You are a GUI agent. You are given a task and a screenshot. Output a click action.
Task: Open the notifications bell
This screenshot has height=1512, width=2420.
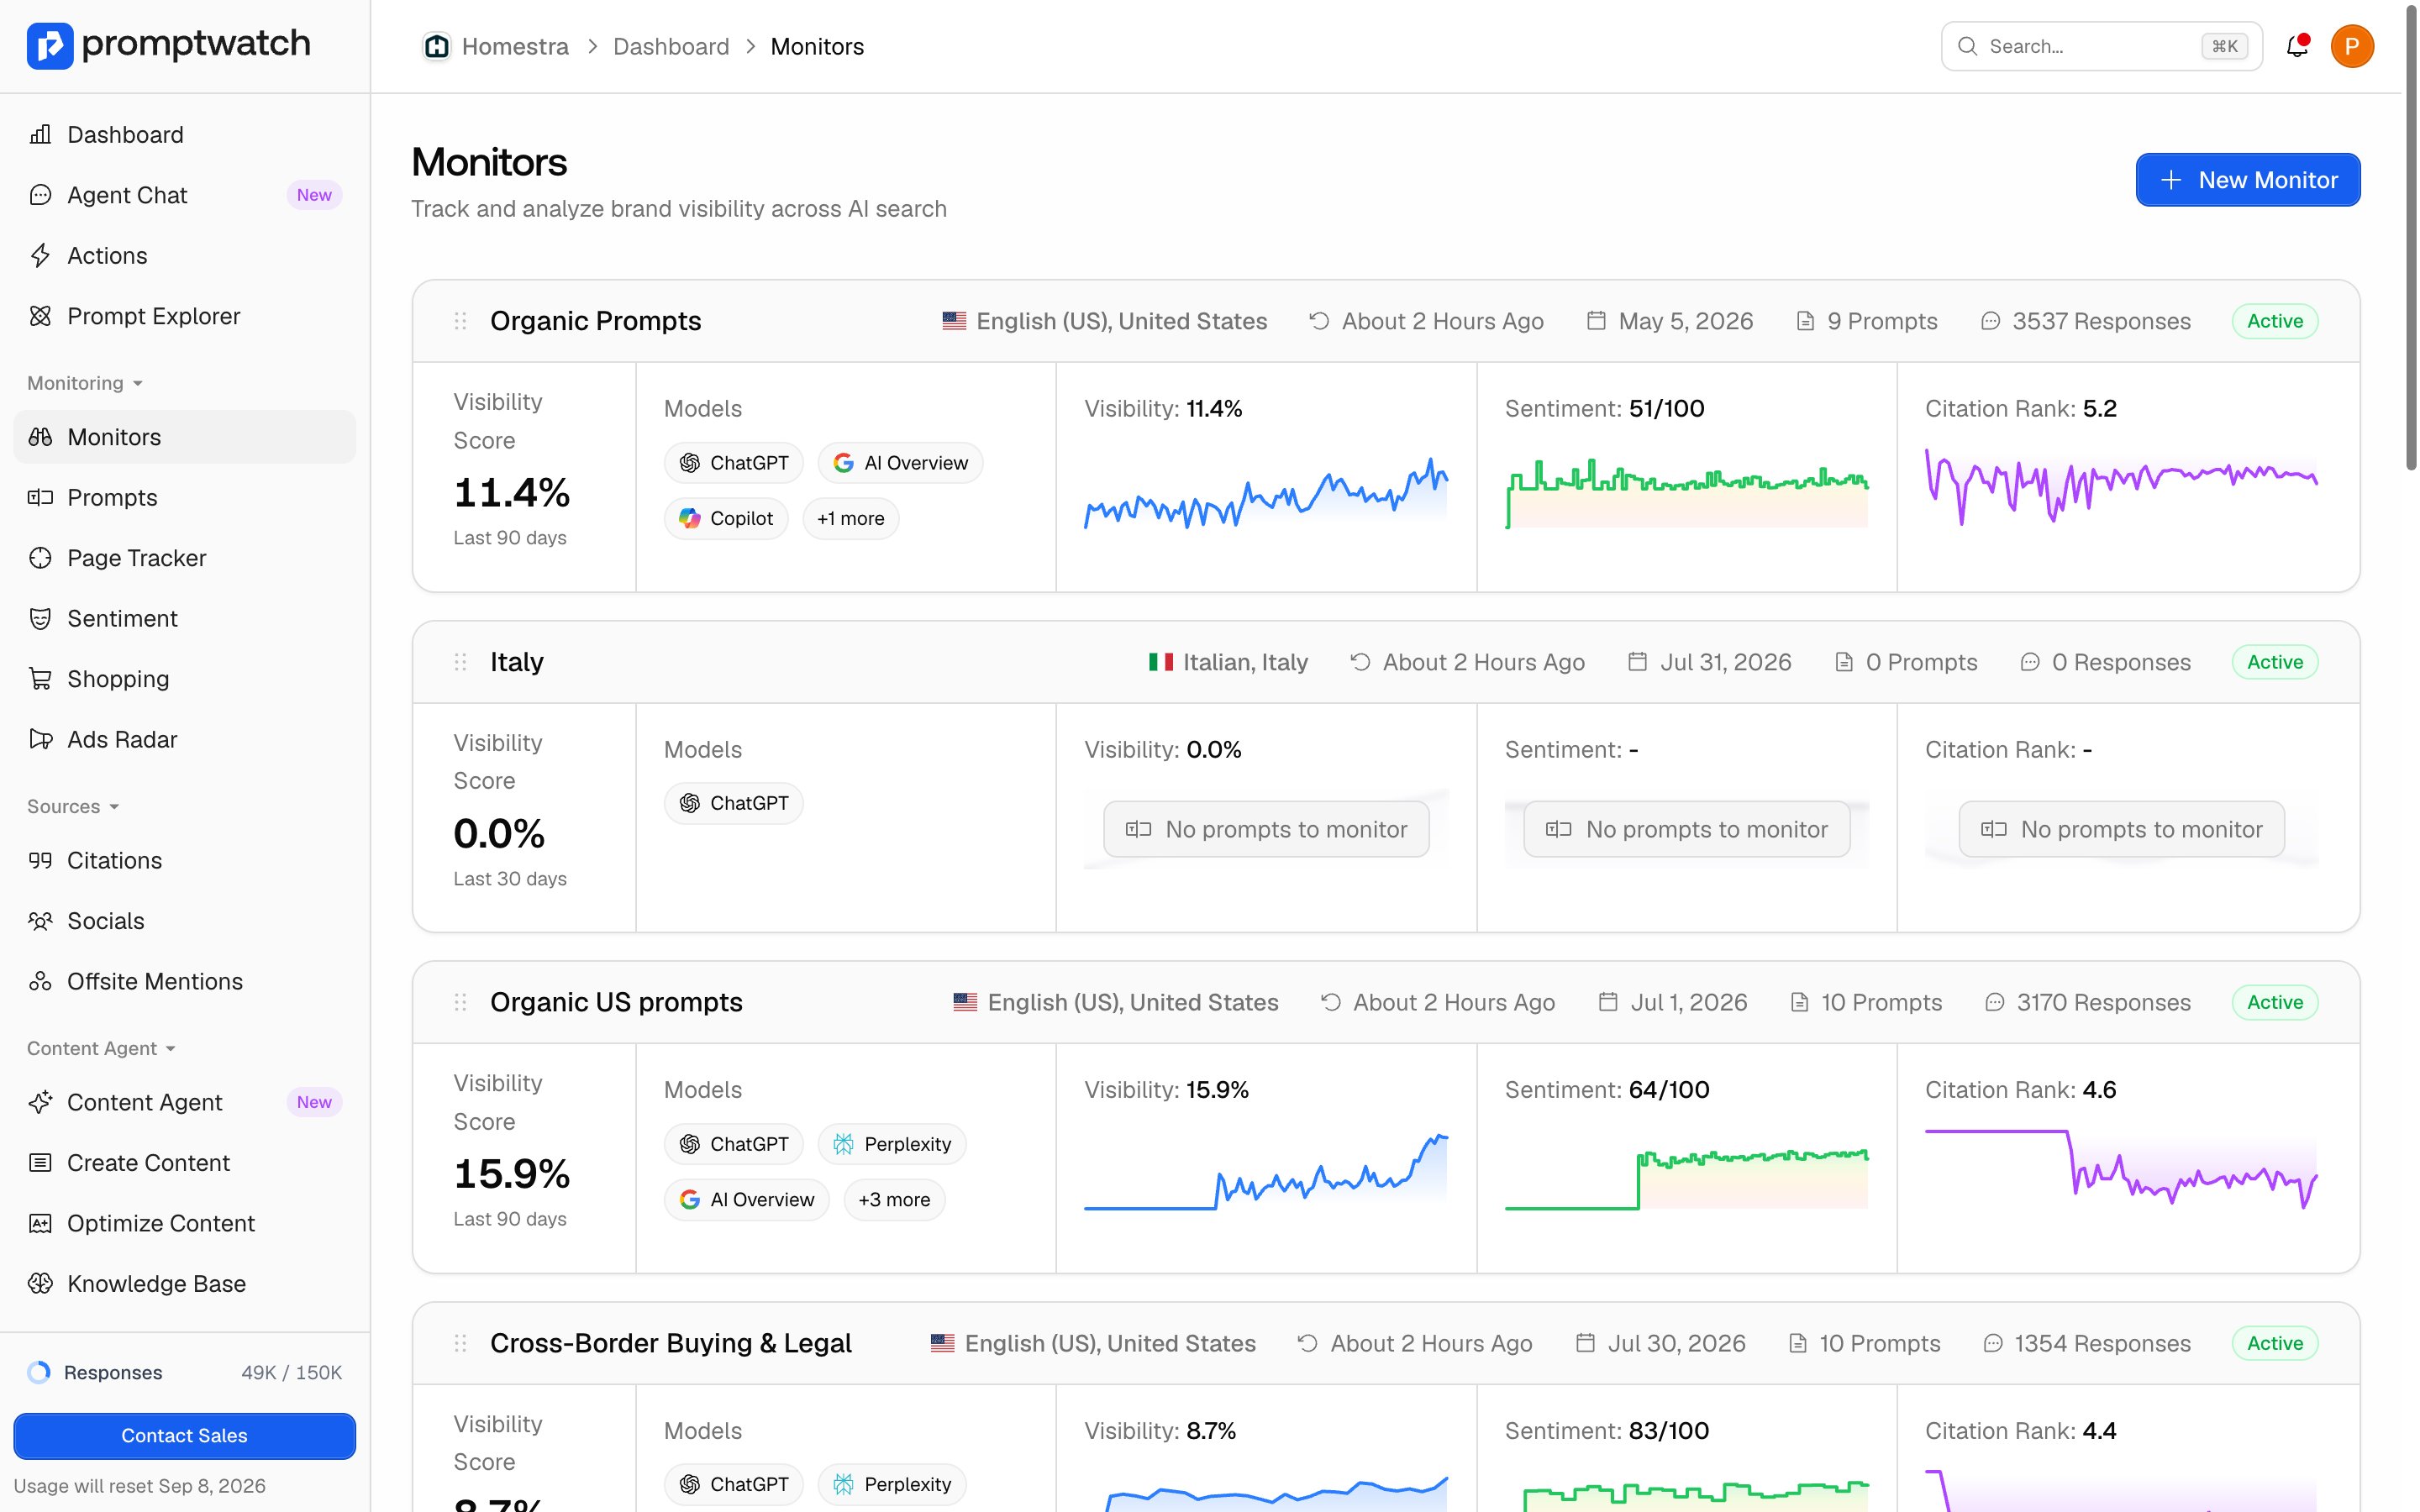point(2297,46)
